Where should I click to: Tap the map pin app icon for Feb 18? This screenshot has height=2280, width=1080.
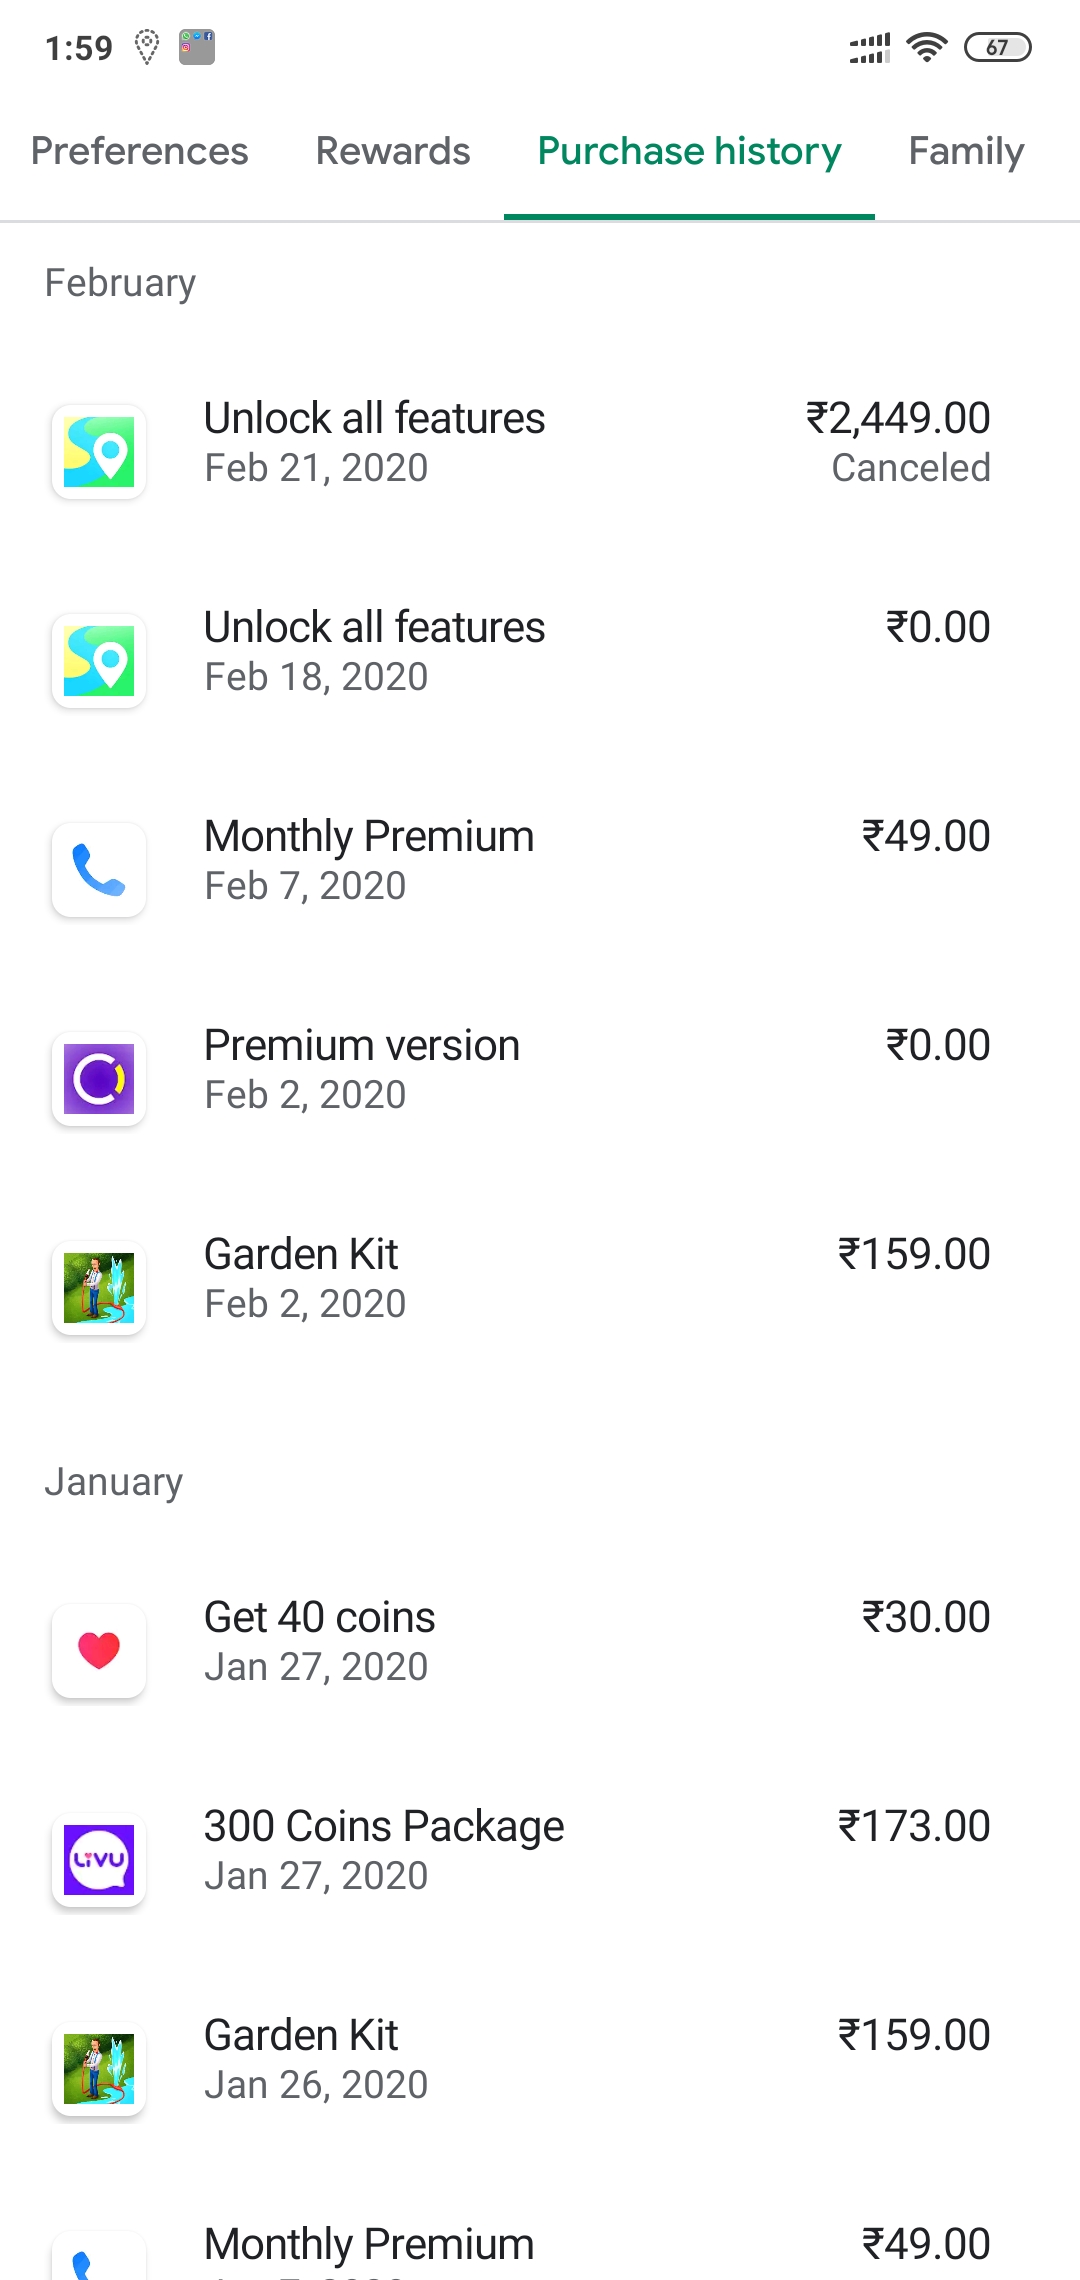coord(99,661)
